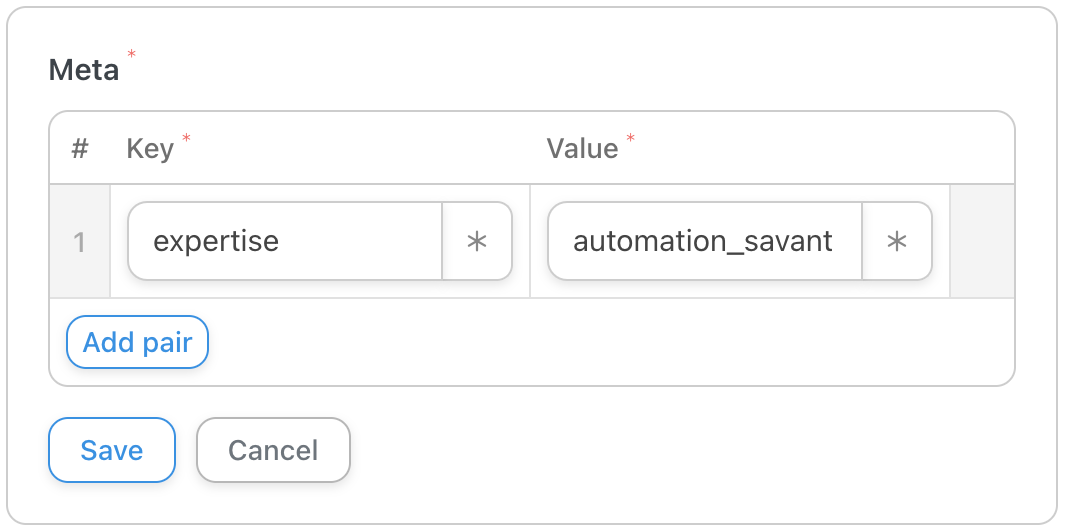Viewport: 1066px width, 532px height.
Task: Click the asterisk icon beside the expertise field
Action: [477, 241]
